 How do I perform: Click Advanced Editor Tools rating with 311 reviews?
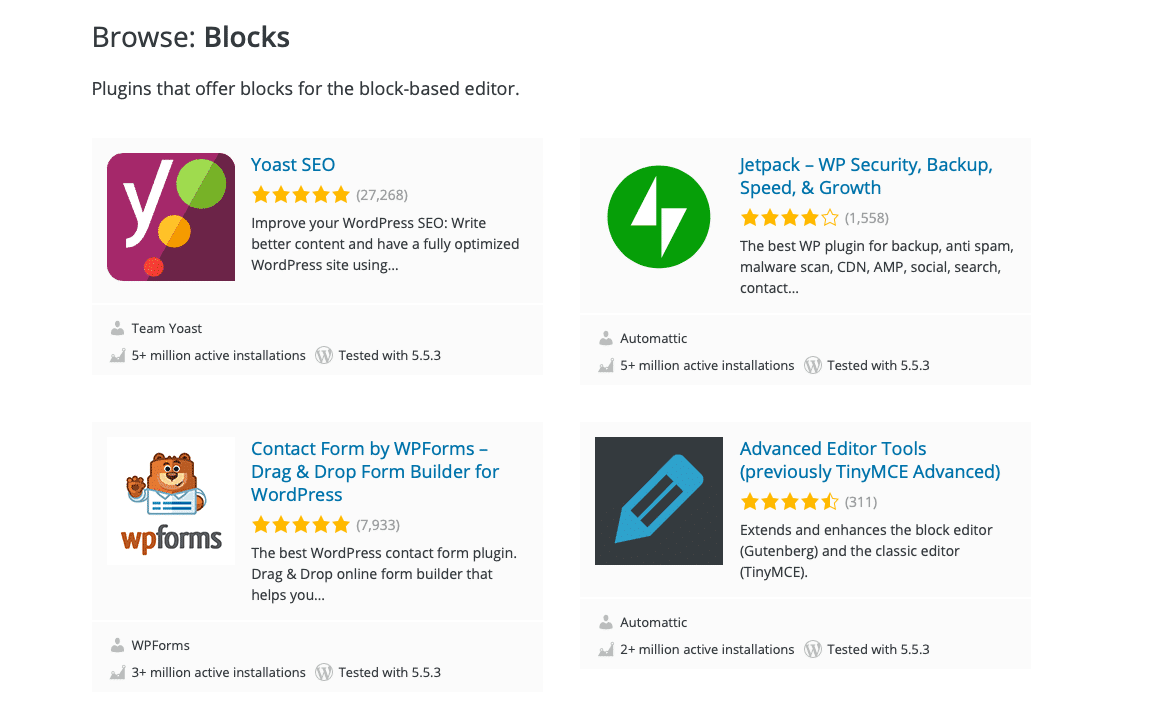pos(789,502)
